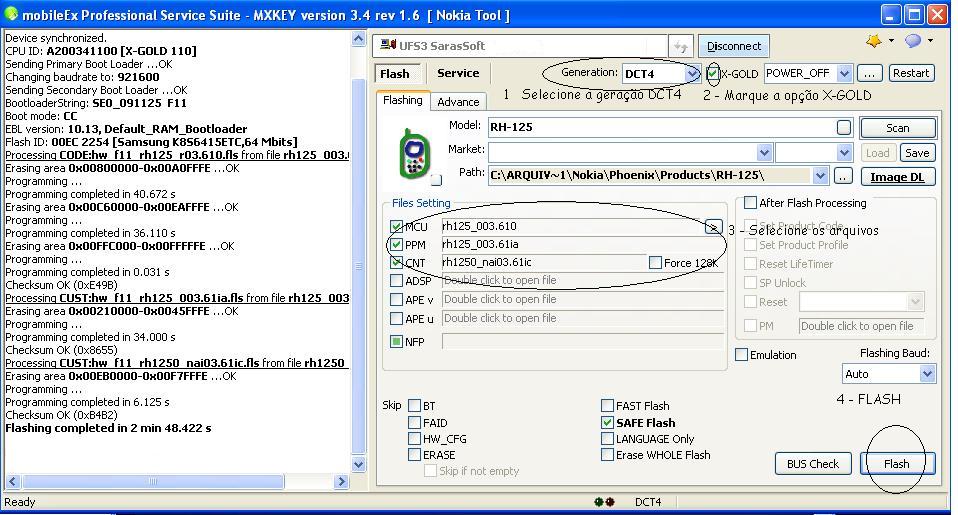Uncheck the PPM file checkbox
The image size is (958, 515).
[x=397, y=245]
